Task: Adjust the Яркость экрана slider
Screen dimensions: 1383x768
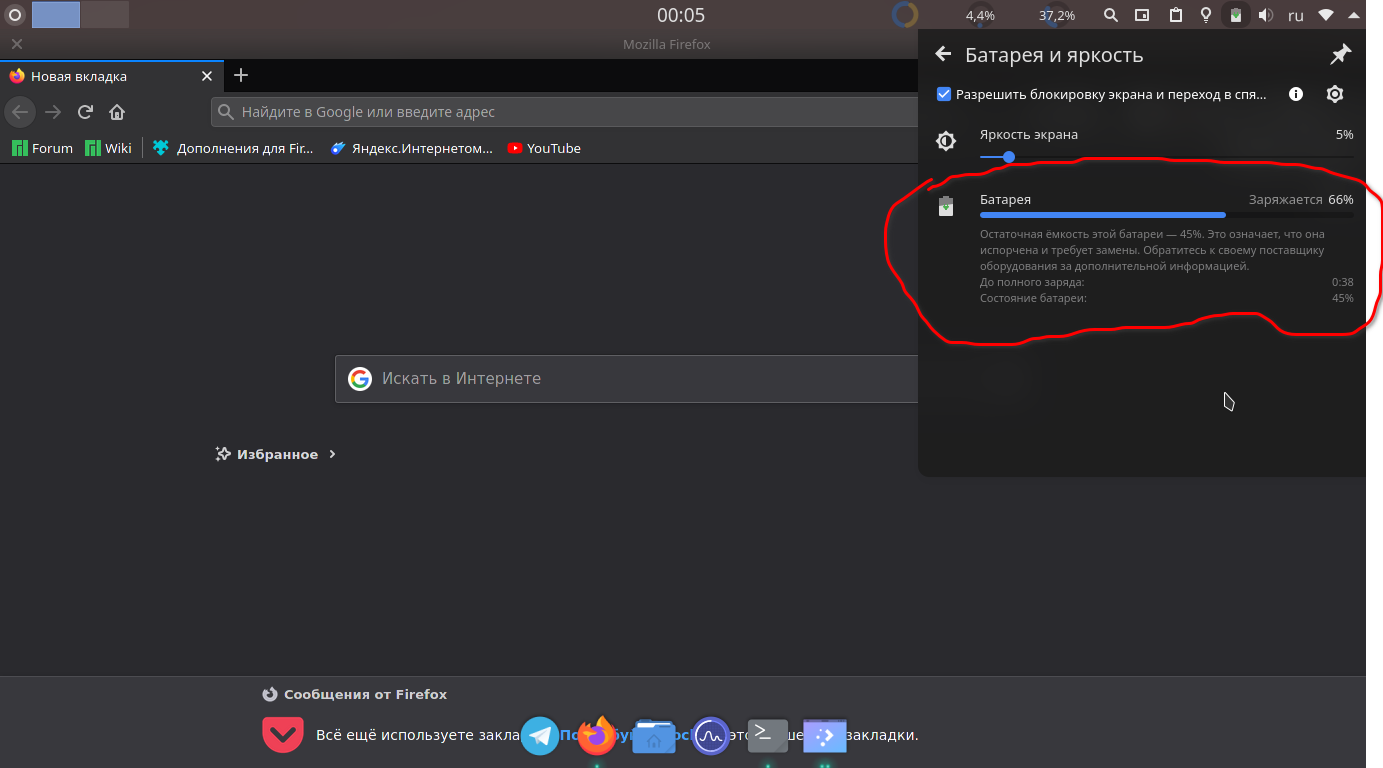Action: pyautogui.click(x=1166, y=156)
